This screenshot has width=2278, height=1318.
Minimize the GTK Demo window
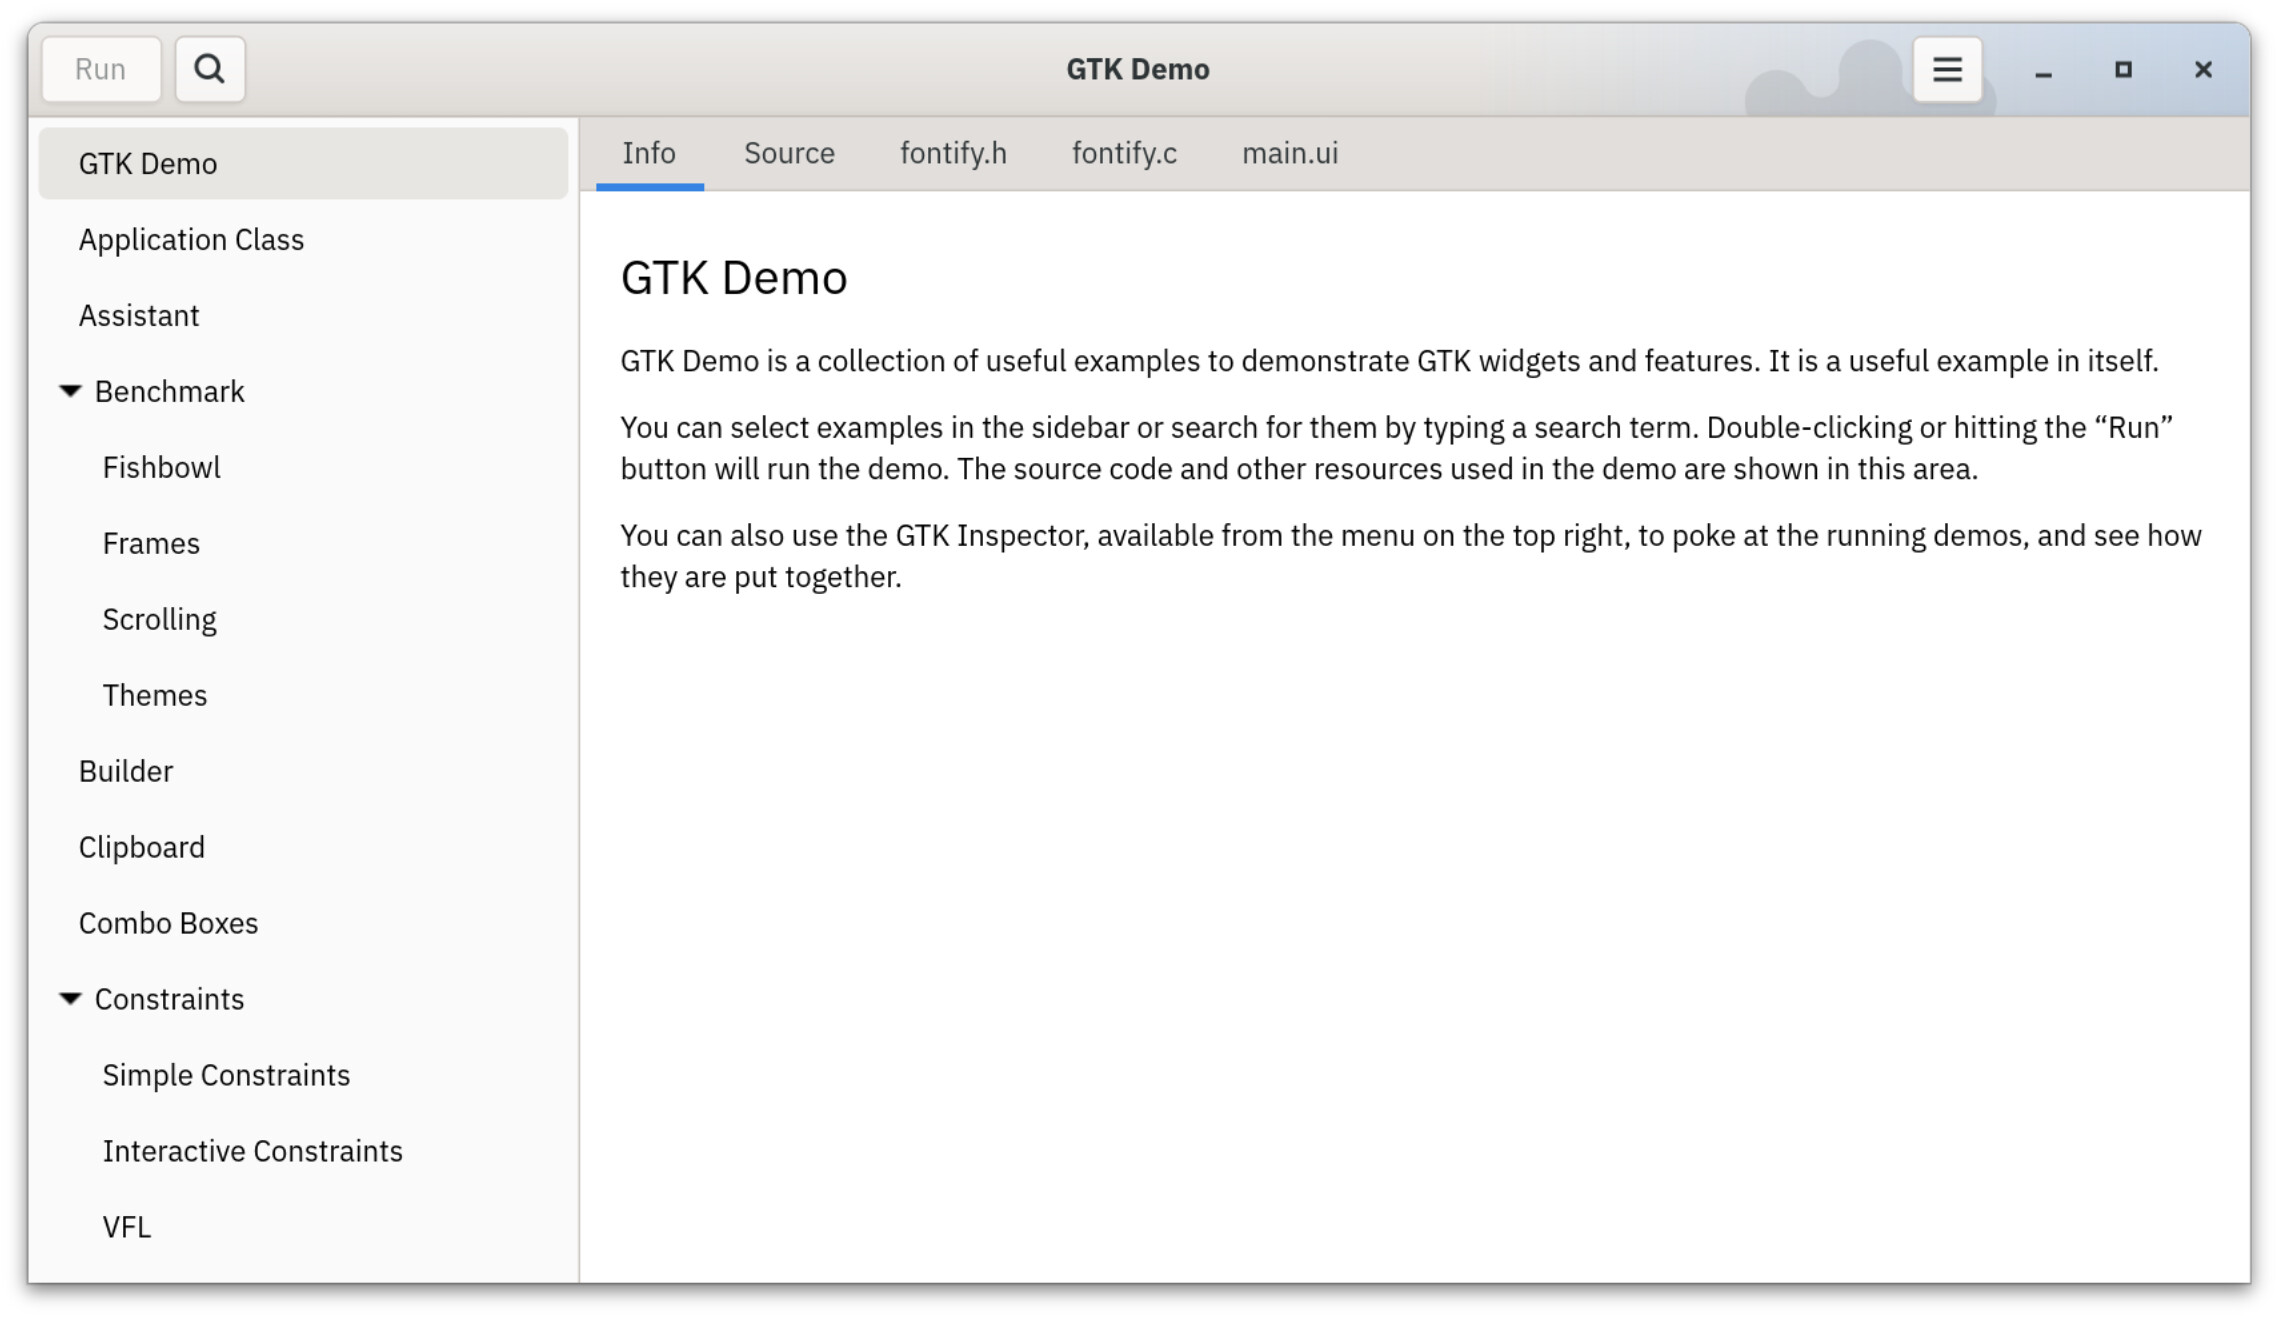pos(2043,70)
